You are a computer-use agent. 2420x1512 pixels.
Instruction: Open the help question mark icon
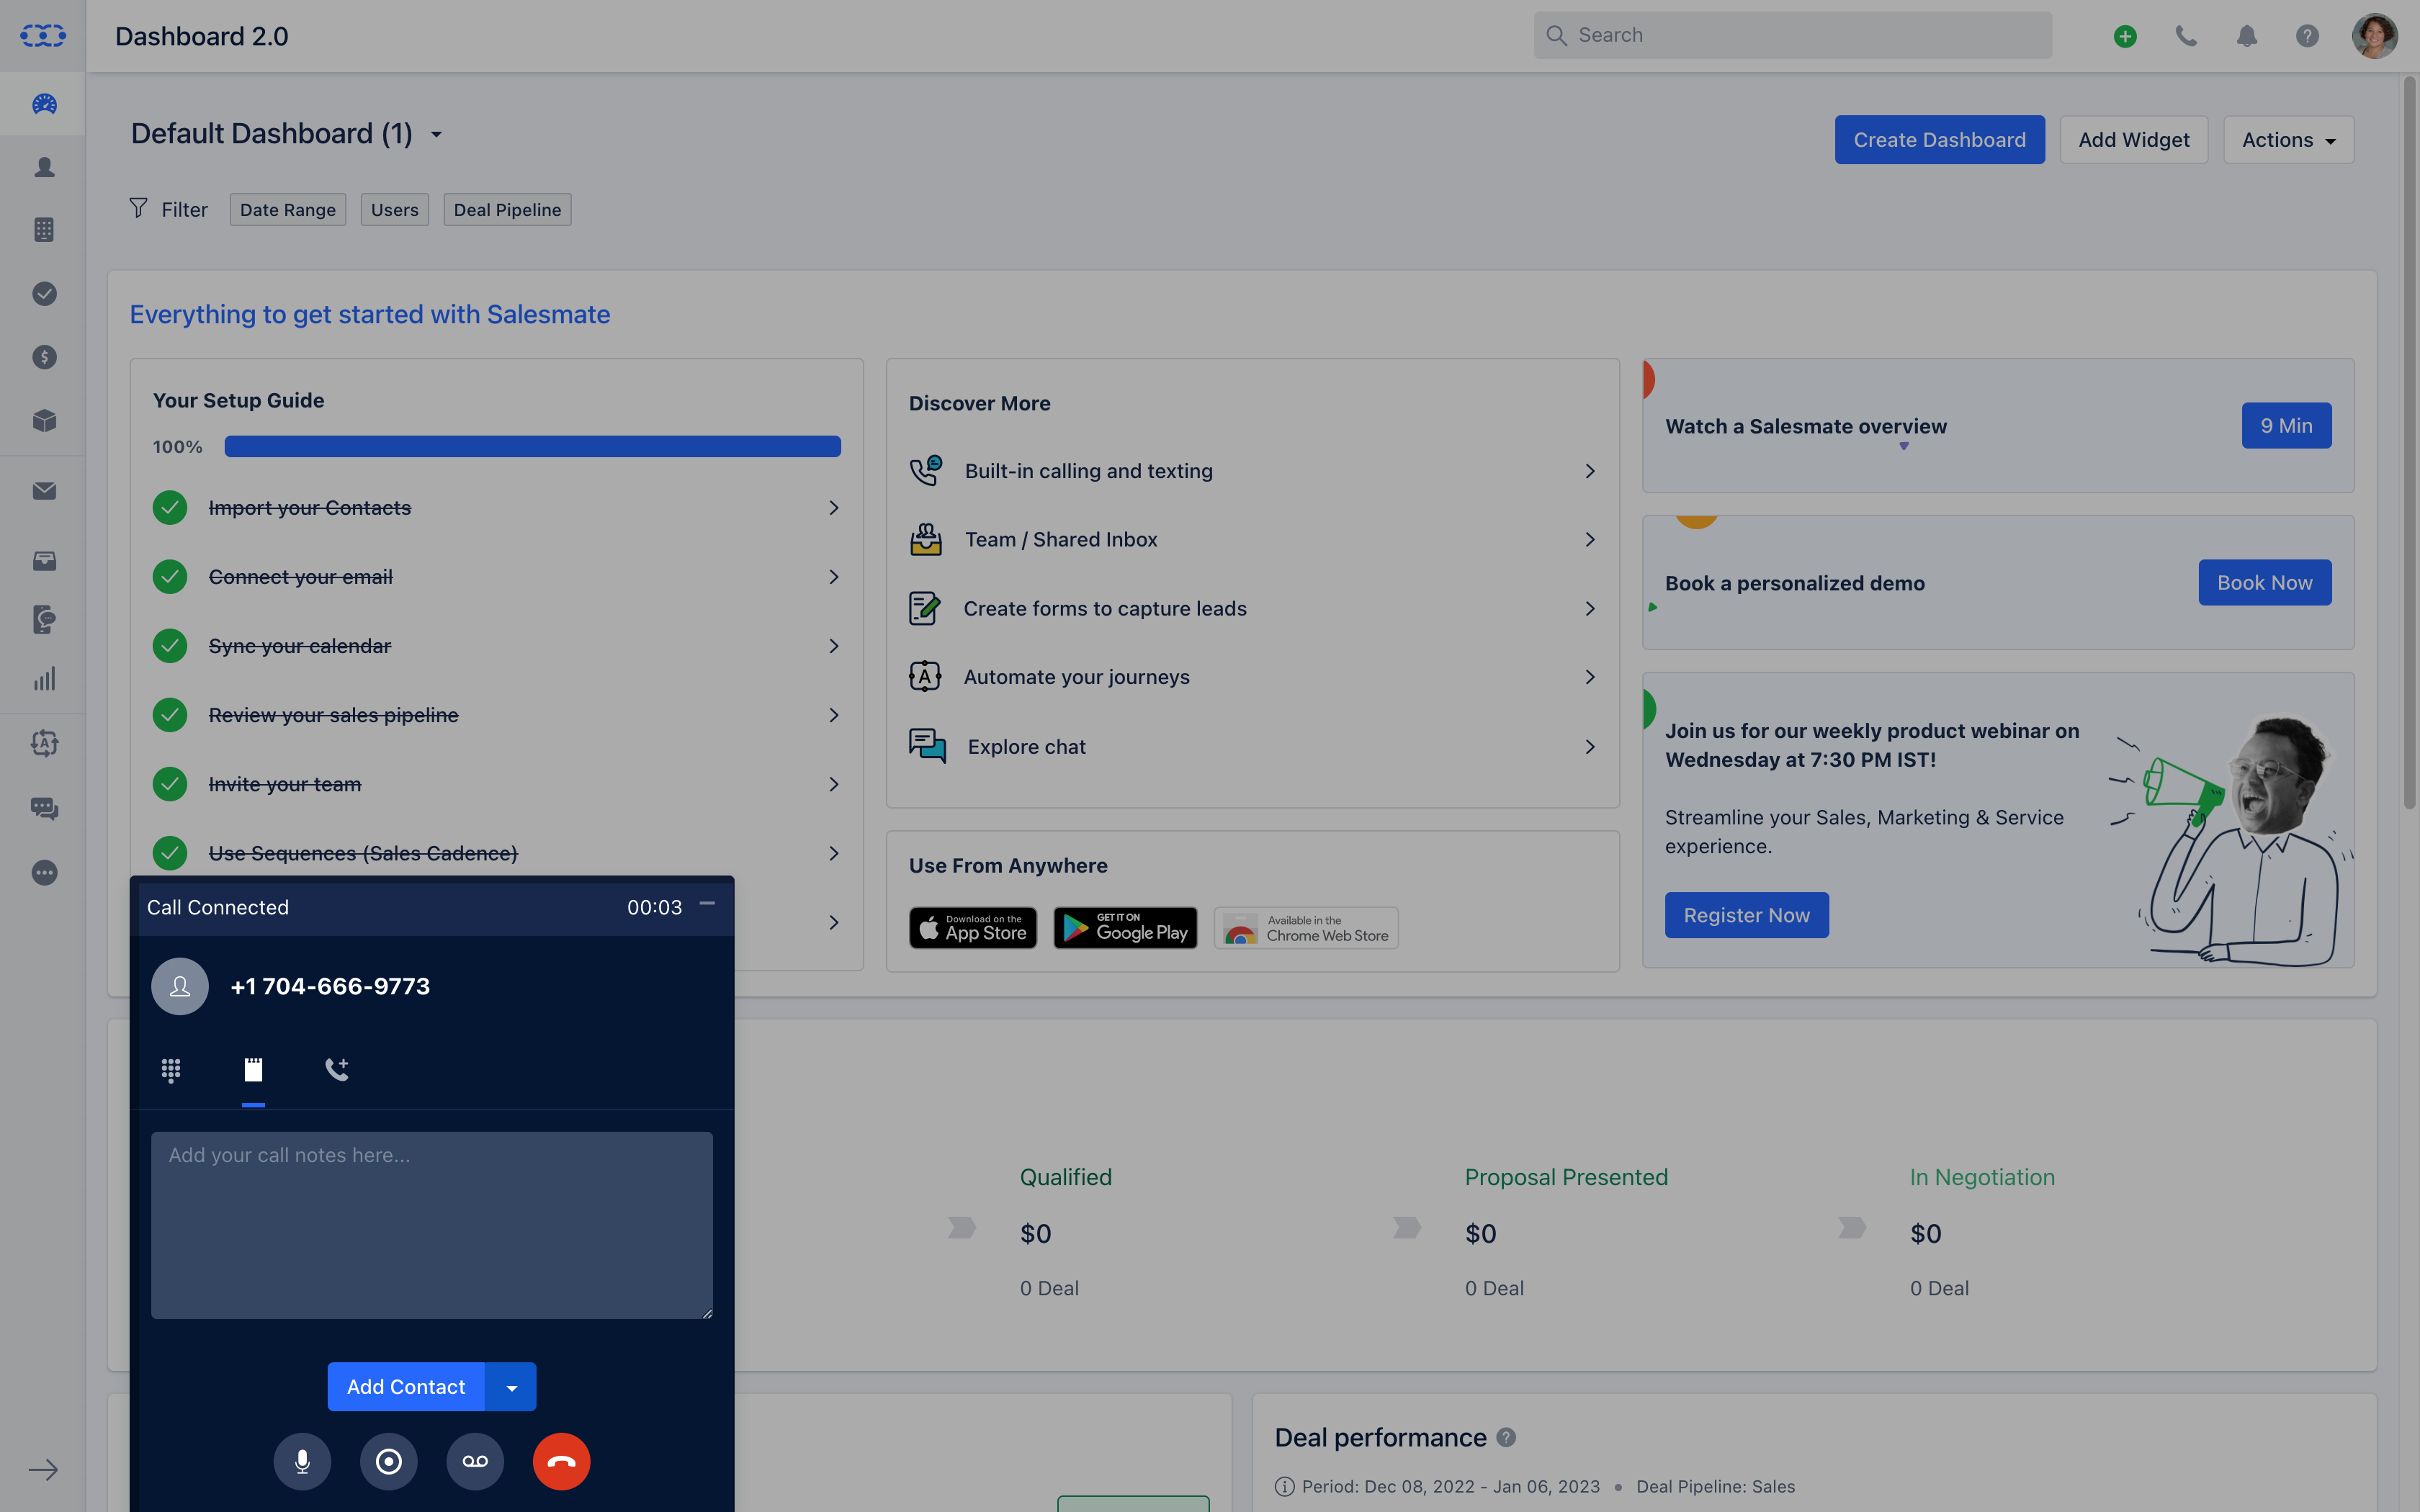[x=2307, y=36]
